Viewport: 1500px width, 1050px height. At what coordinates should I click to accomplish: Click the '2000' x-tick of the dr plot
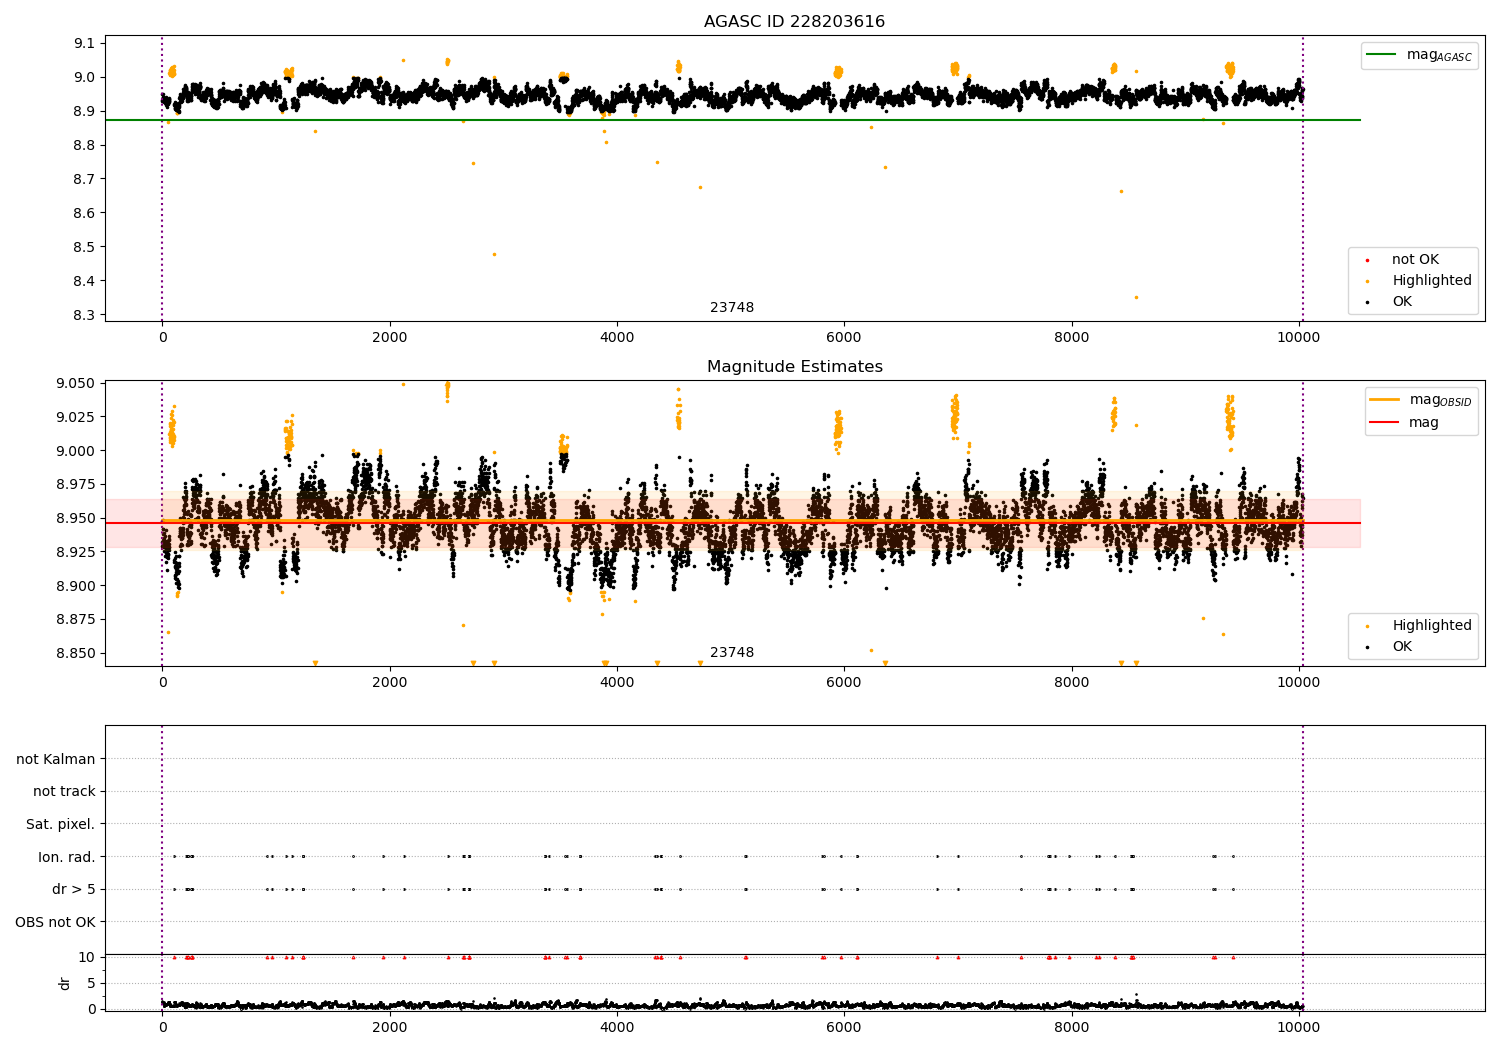point(389,1028)
